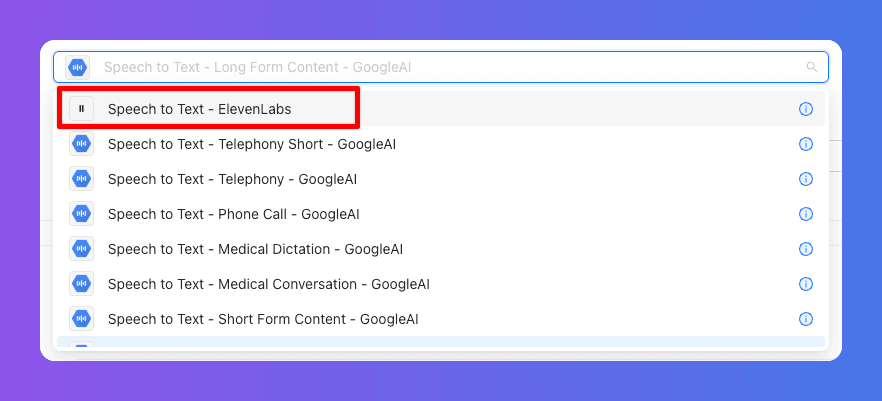This screenshot has height=401, width=882.
Task: Select Speech to Text - ElevenLabs
Action: (x=440, y=109)
